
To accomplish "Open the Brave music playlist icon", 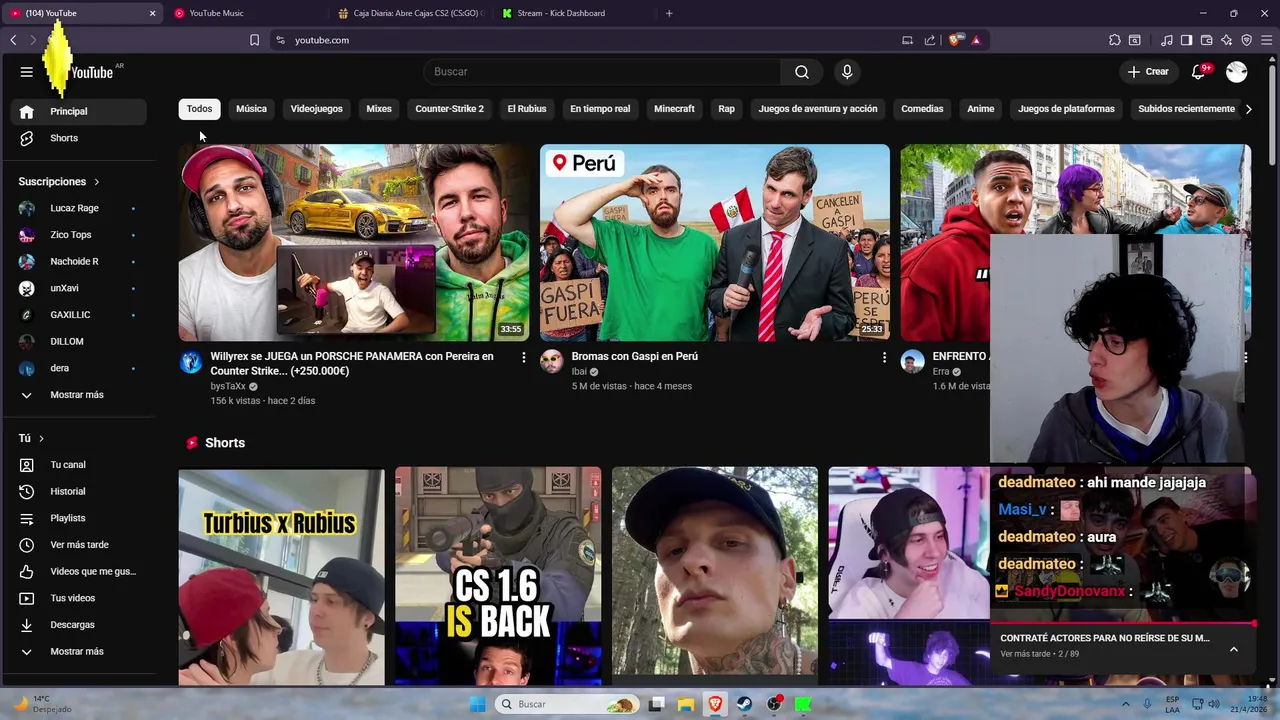I will point(1166,40).
